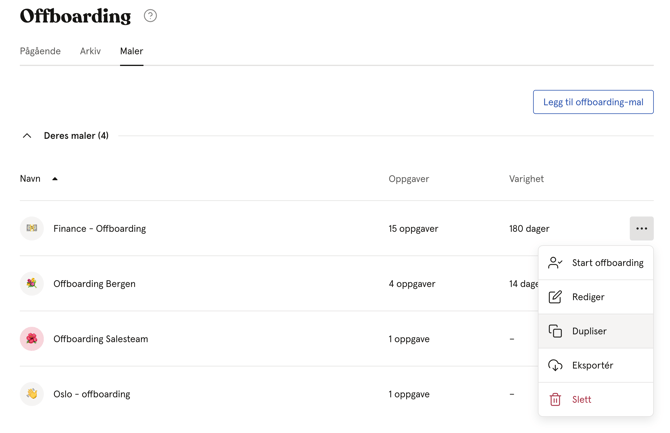Open the Offboarding Salesteam template
Viewport: 670px width, 433px height.
click(100, 339)
